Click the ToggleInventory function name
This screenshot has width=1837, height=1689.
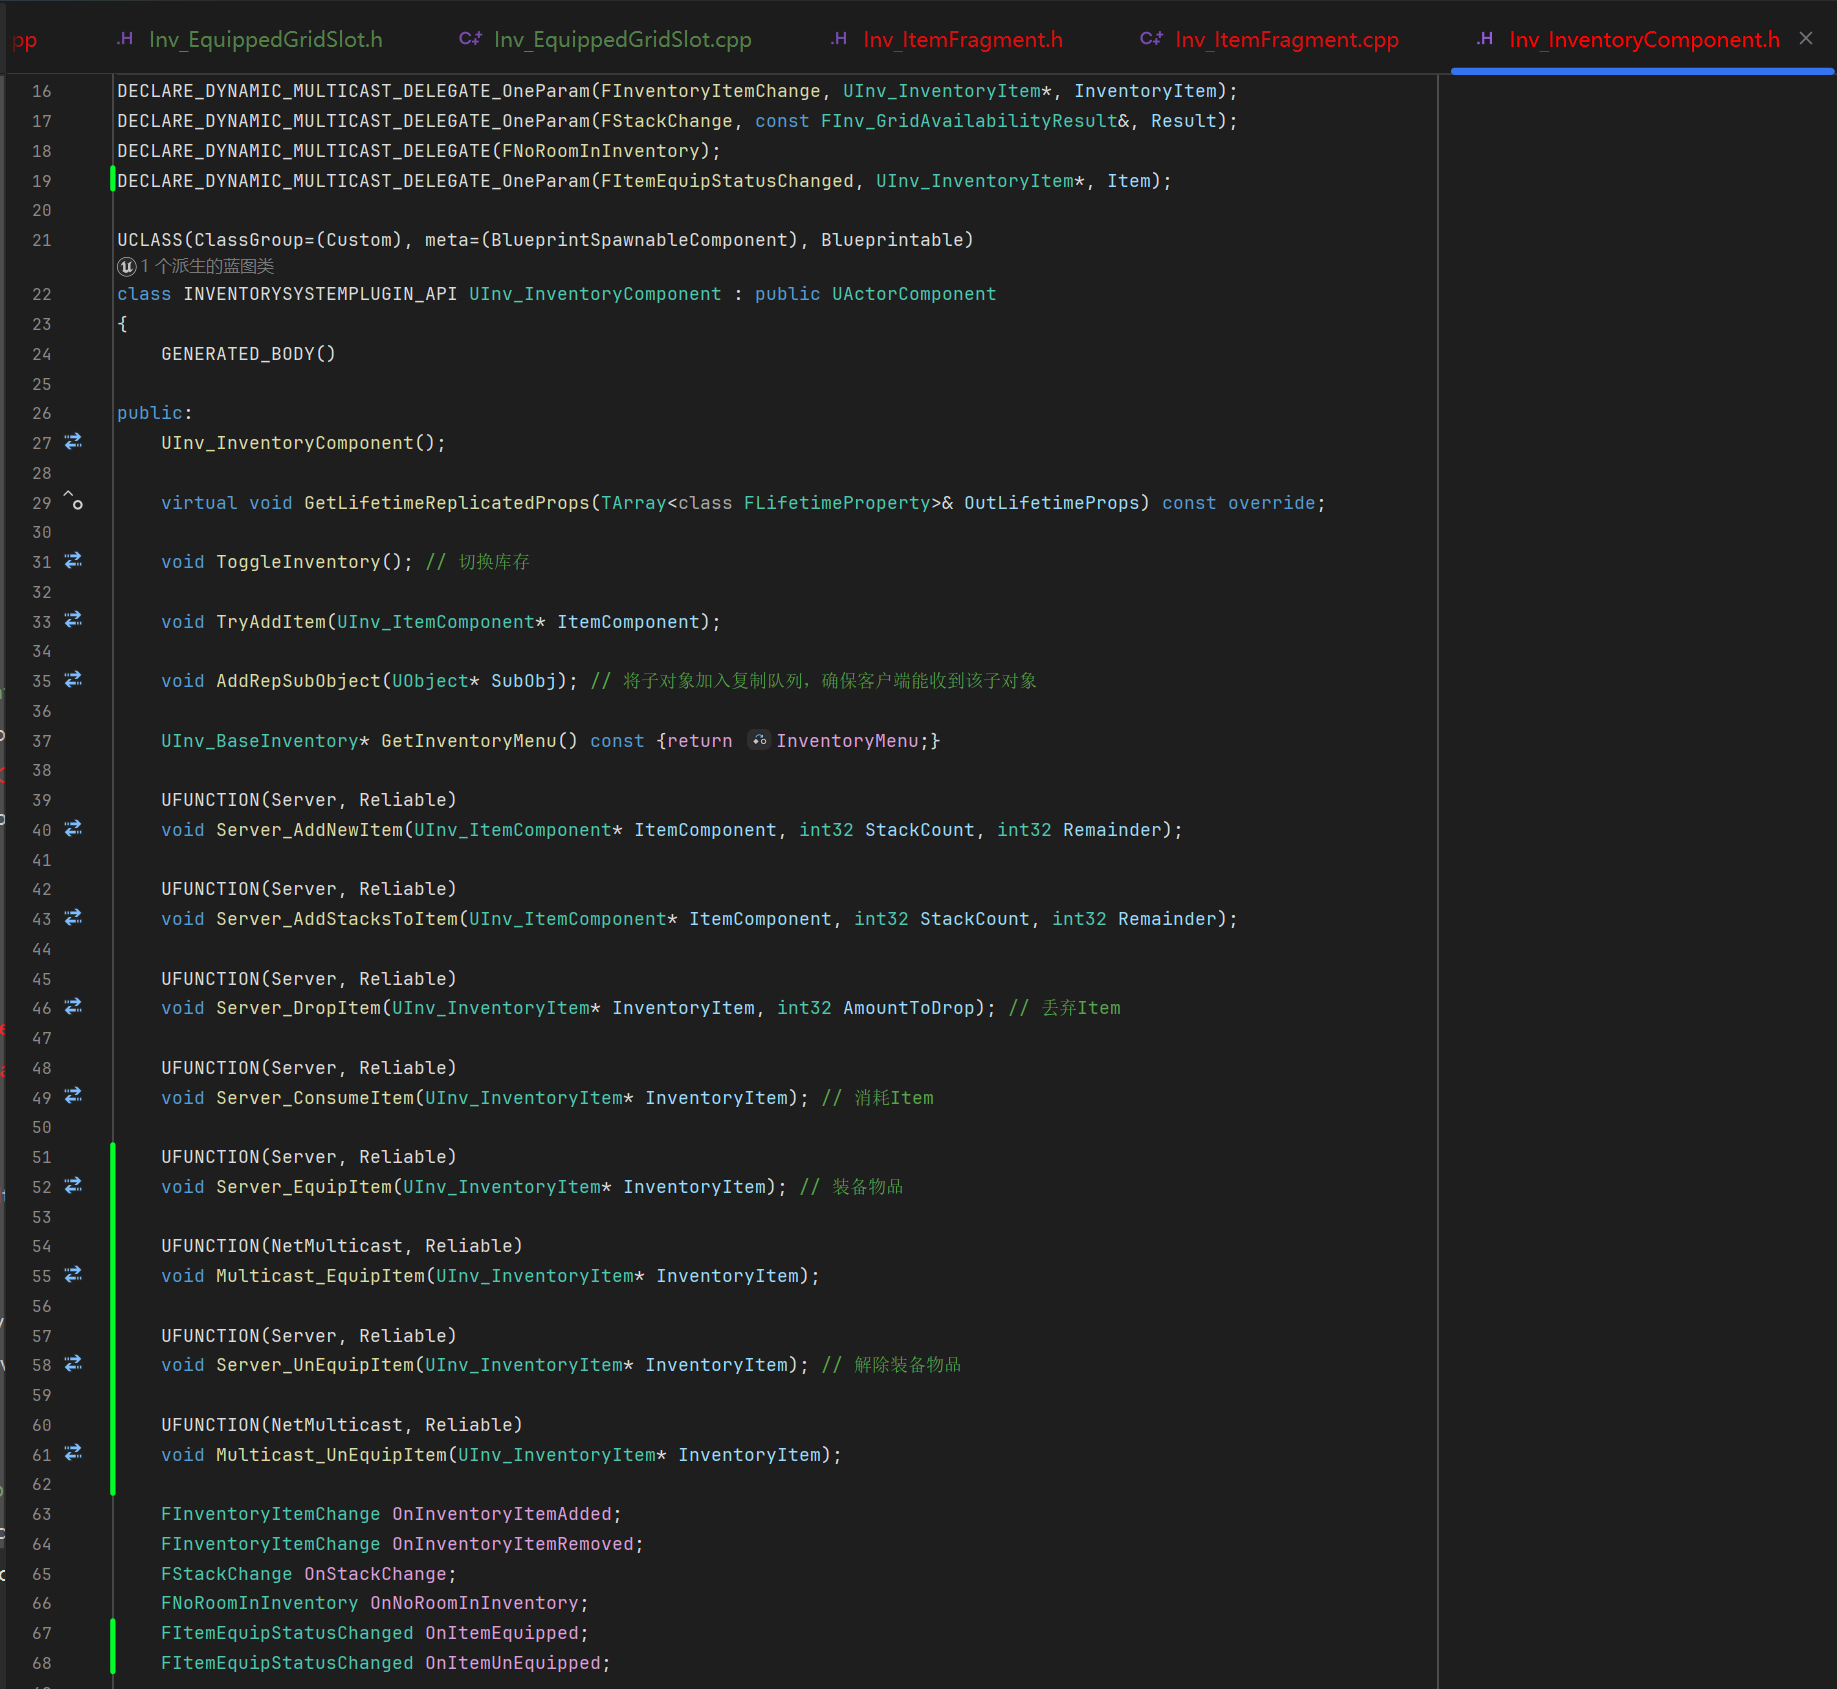(299, 562)
